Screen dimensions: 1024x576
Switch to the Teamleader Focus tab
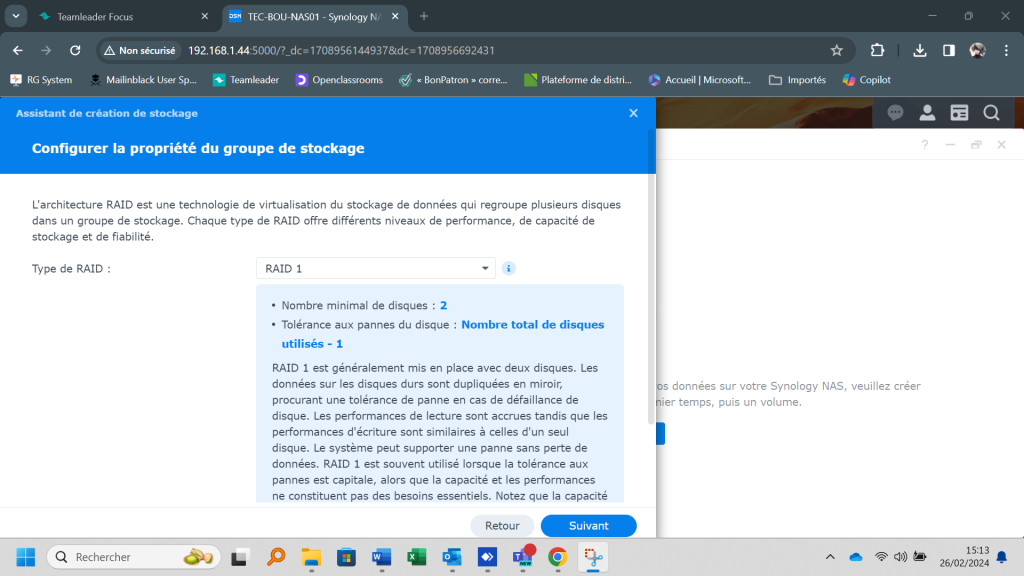[x=120, y=17]
